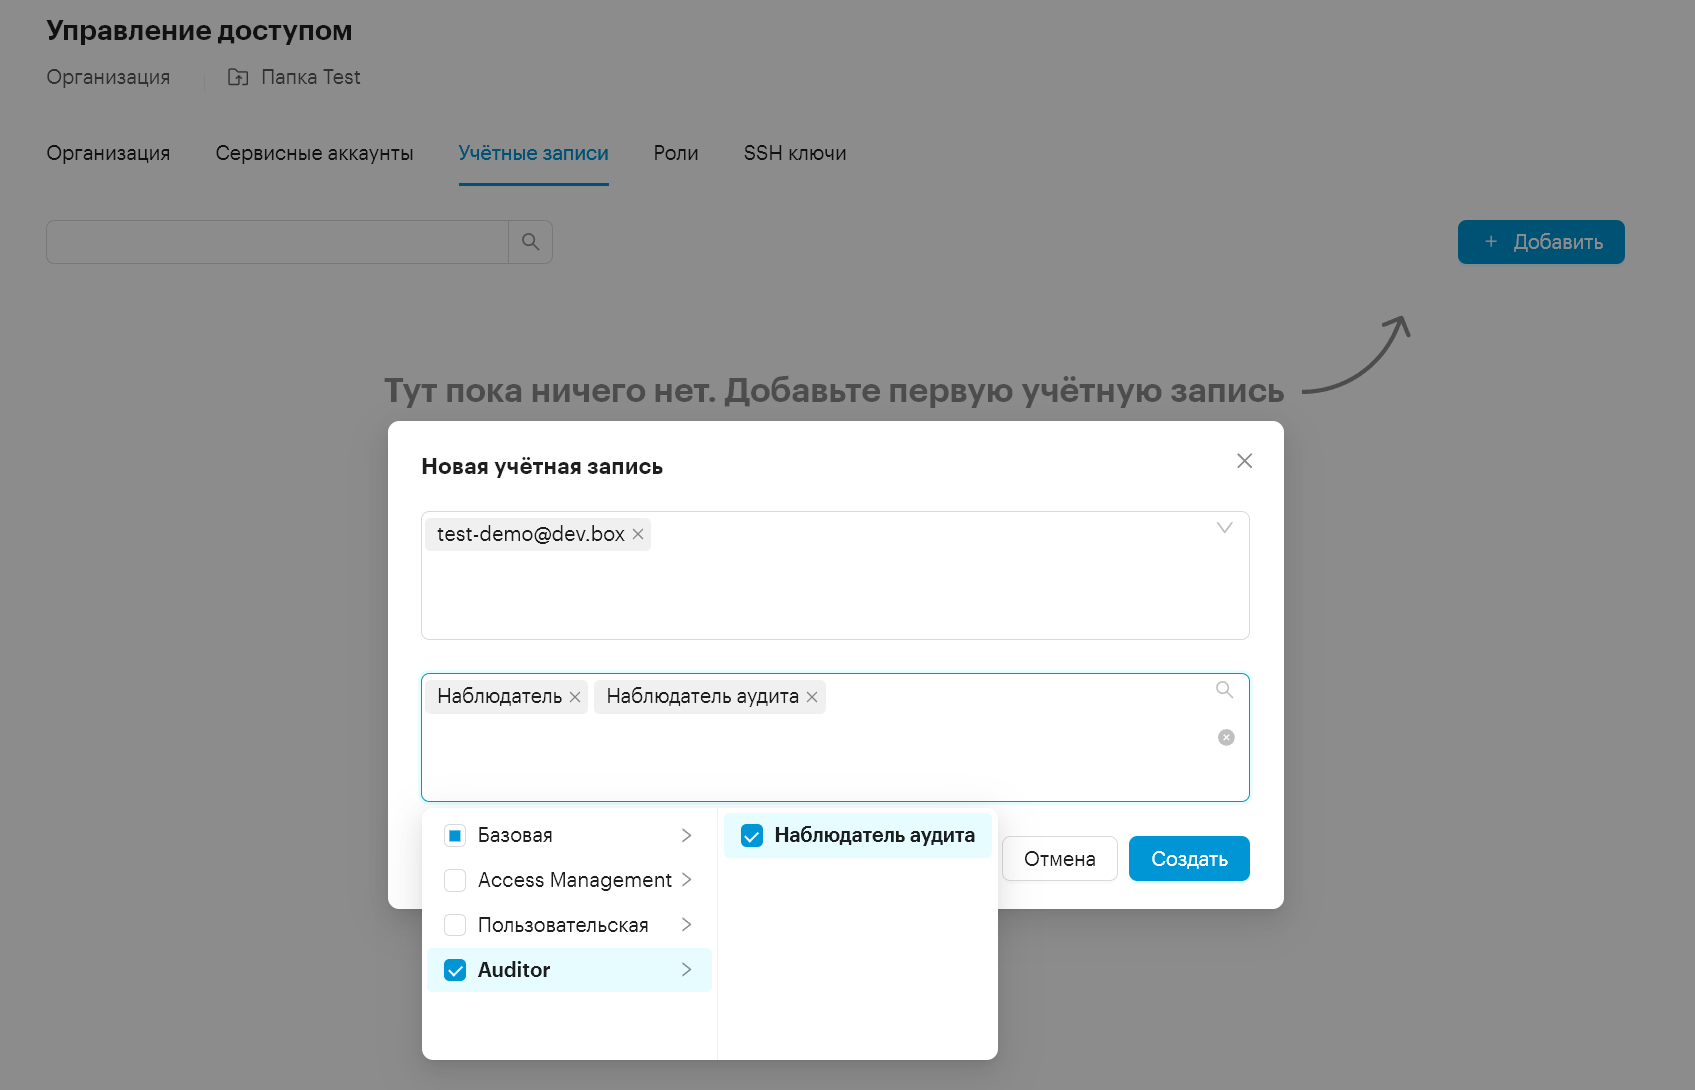The image size is (1695, 1090).
Task: Click the plus icon on Добавить button
Action: tap(1490, 242)
